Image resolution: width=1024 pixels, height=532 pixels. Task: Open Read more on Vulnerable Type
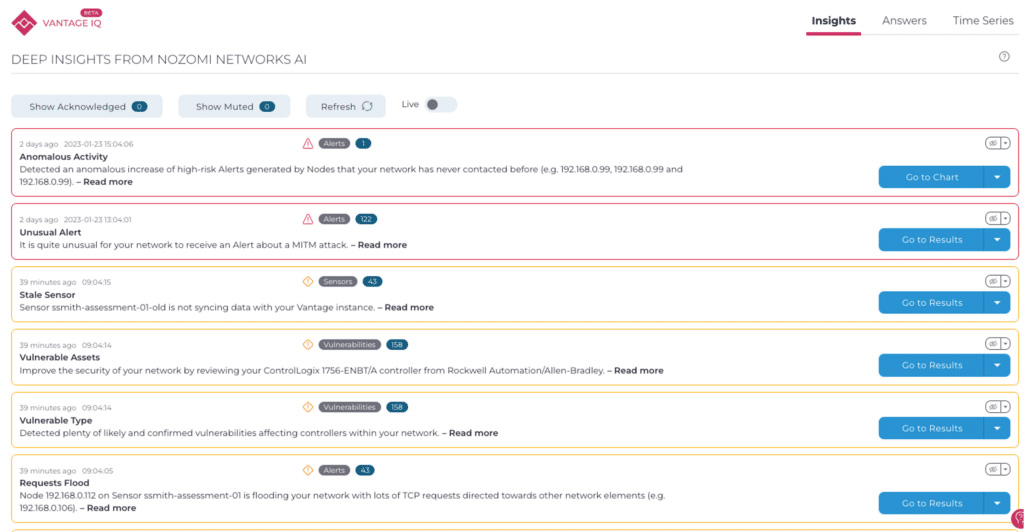[473, 433]
